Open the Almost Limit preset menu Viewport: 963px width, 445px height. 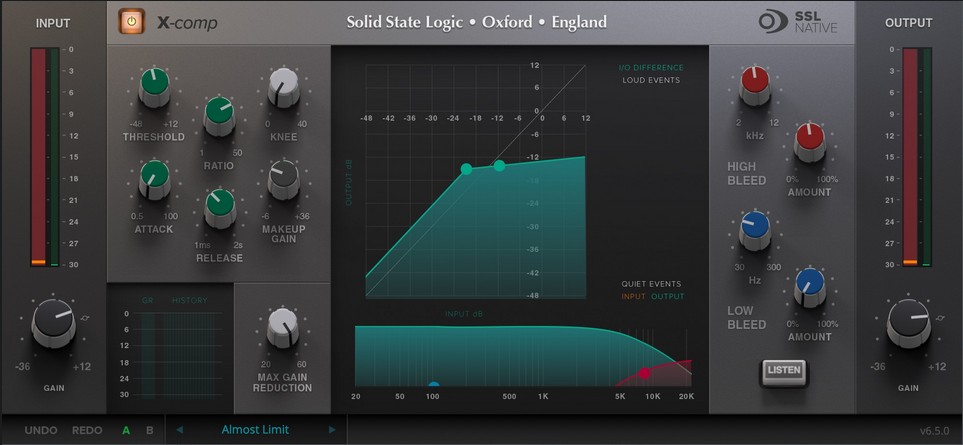pyautogui.click(x=255, y=430)
